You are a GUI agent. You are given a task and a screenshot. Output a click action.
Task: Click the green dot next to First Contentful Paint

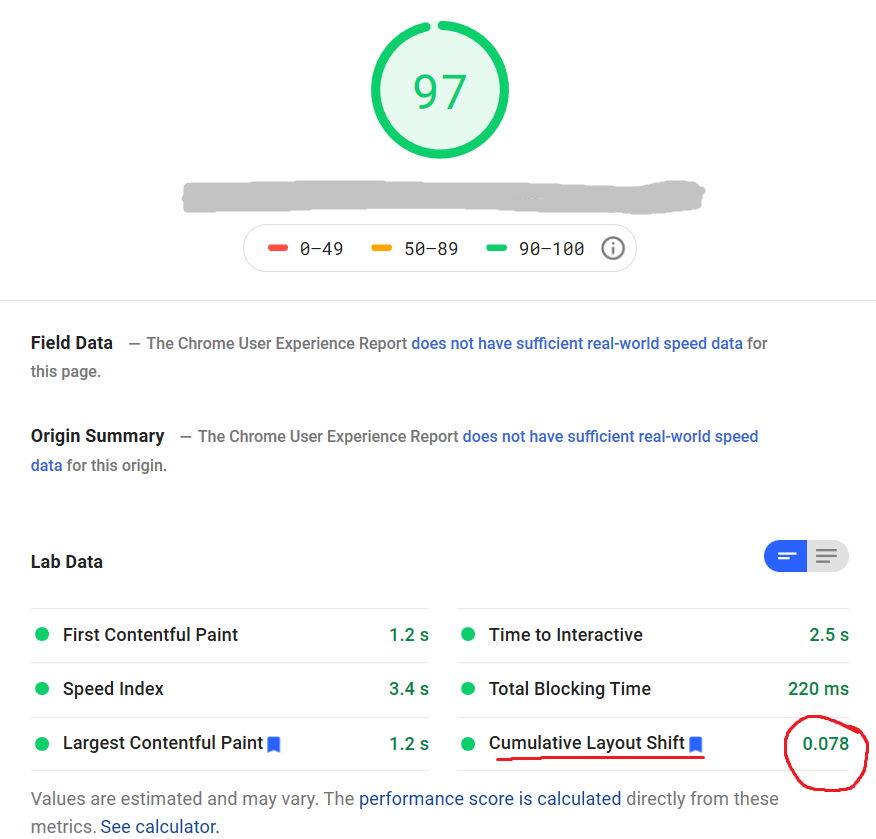point(41,634)
